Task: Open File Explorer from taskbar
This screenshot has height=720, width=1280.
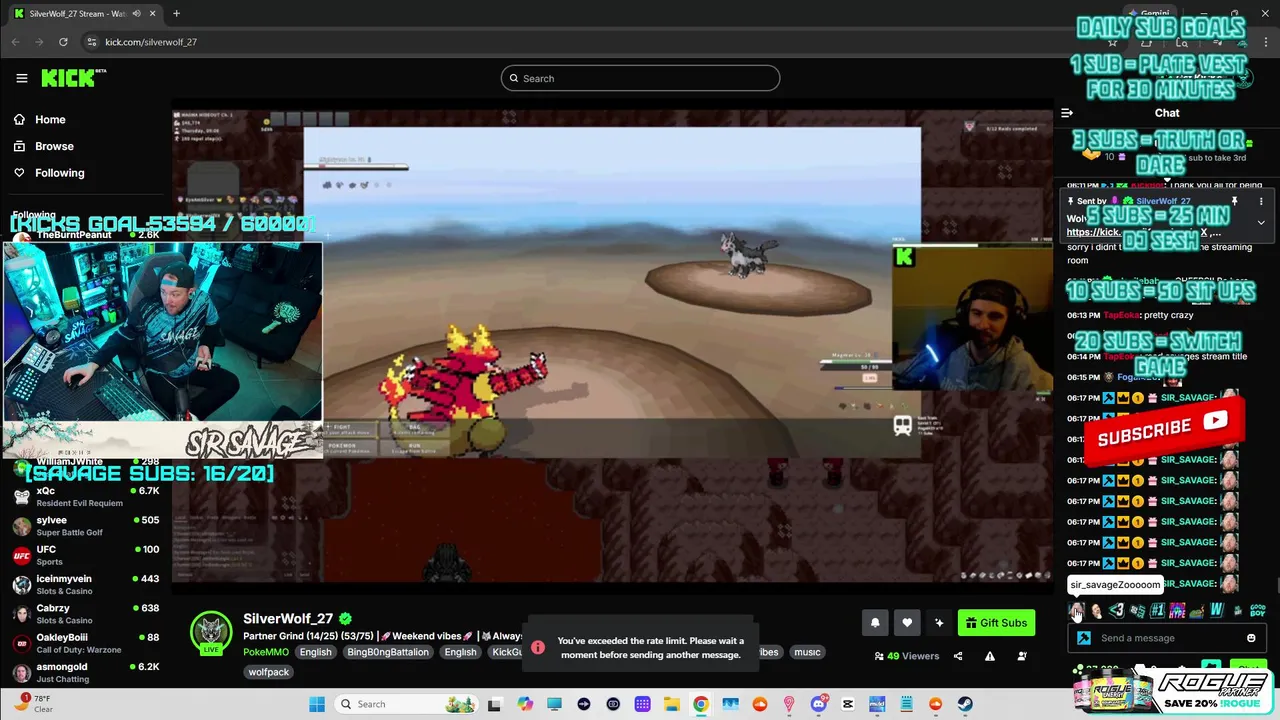Action: click(x=671, y=704)
